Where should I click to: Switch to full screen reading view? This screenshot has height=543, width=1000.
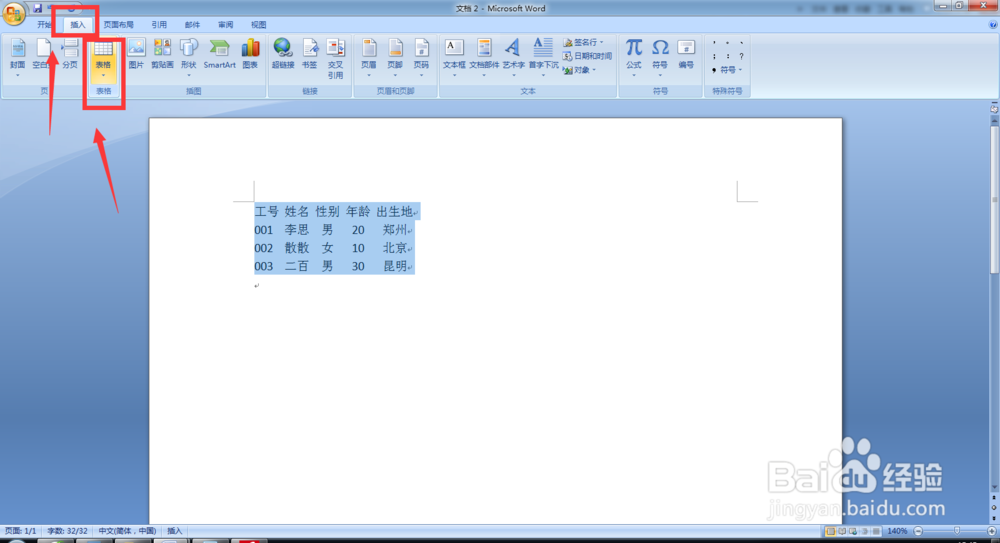click(842, 531)
